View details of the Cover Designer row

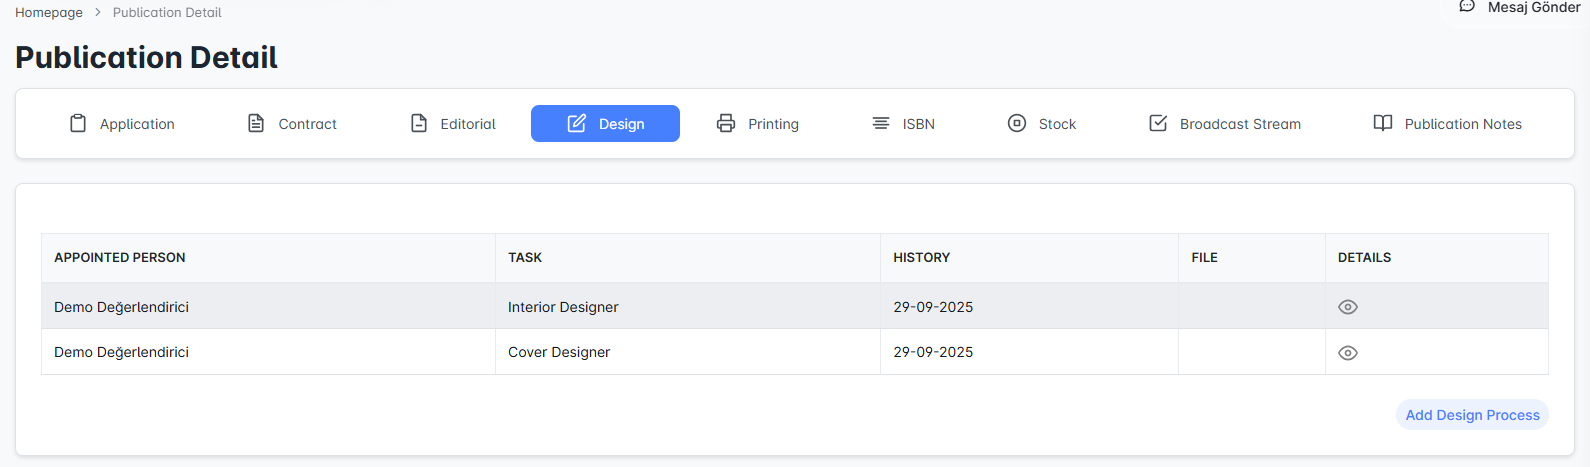point(1348,353)
